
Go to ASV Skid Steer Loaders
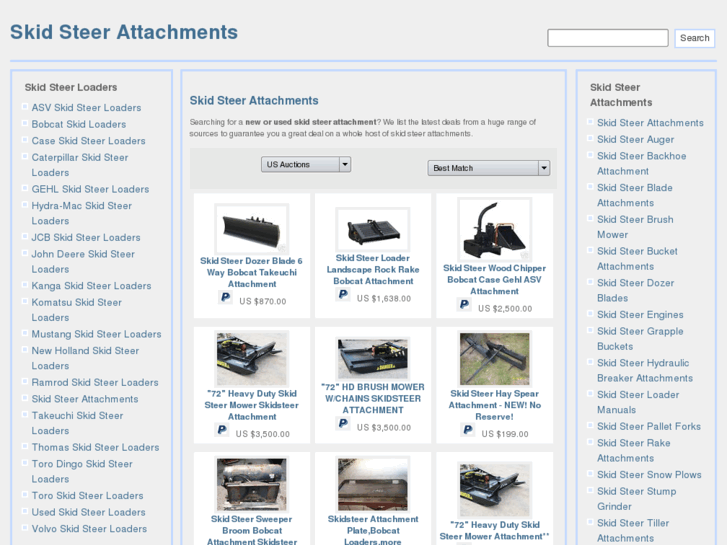86,108
